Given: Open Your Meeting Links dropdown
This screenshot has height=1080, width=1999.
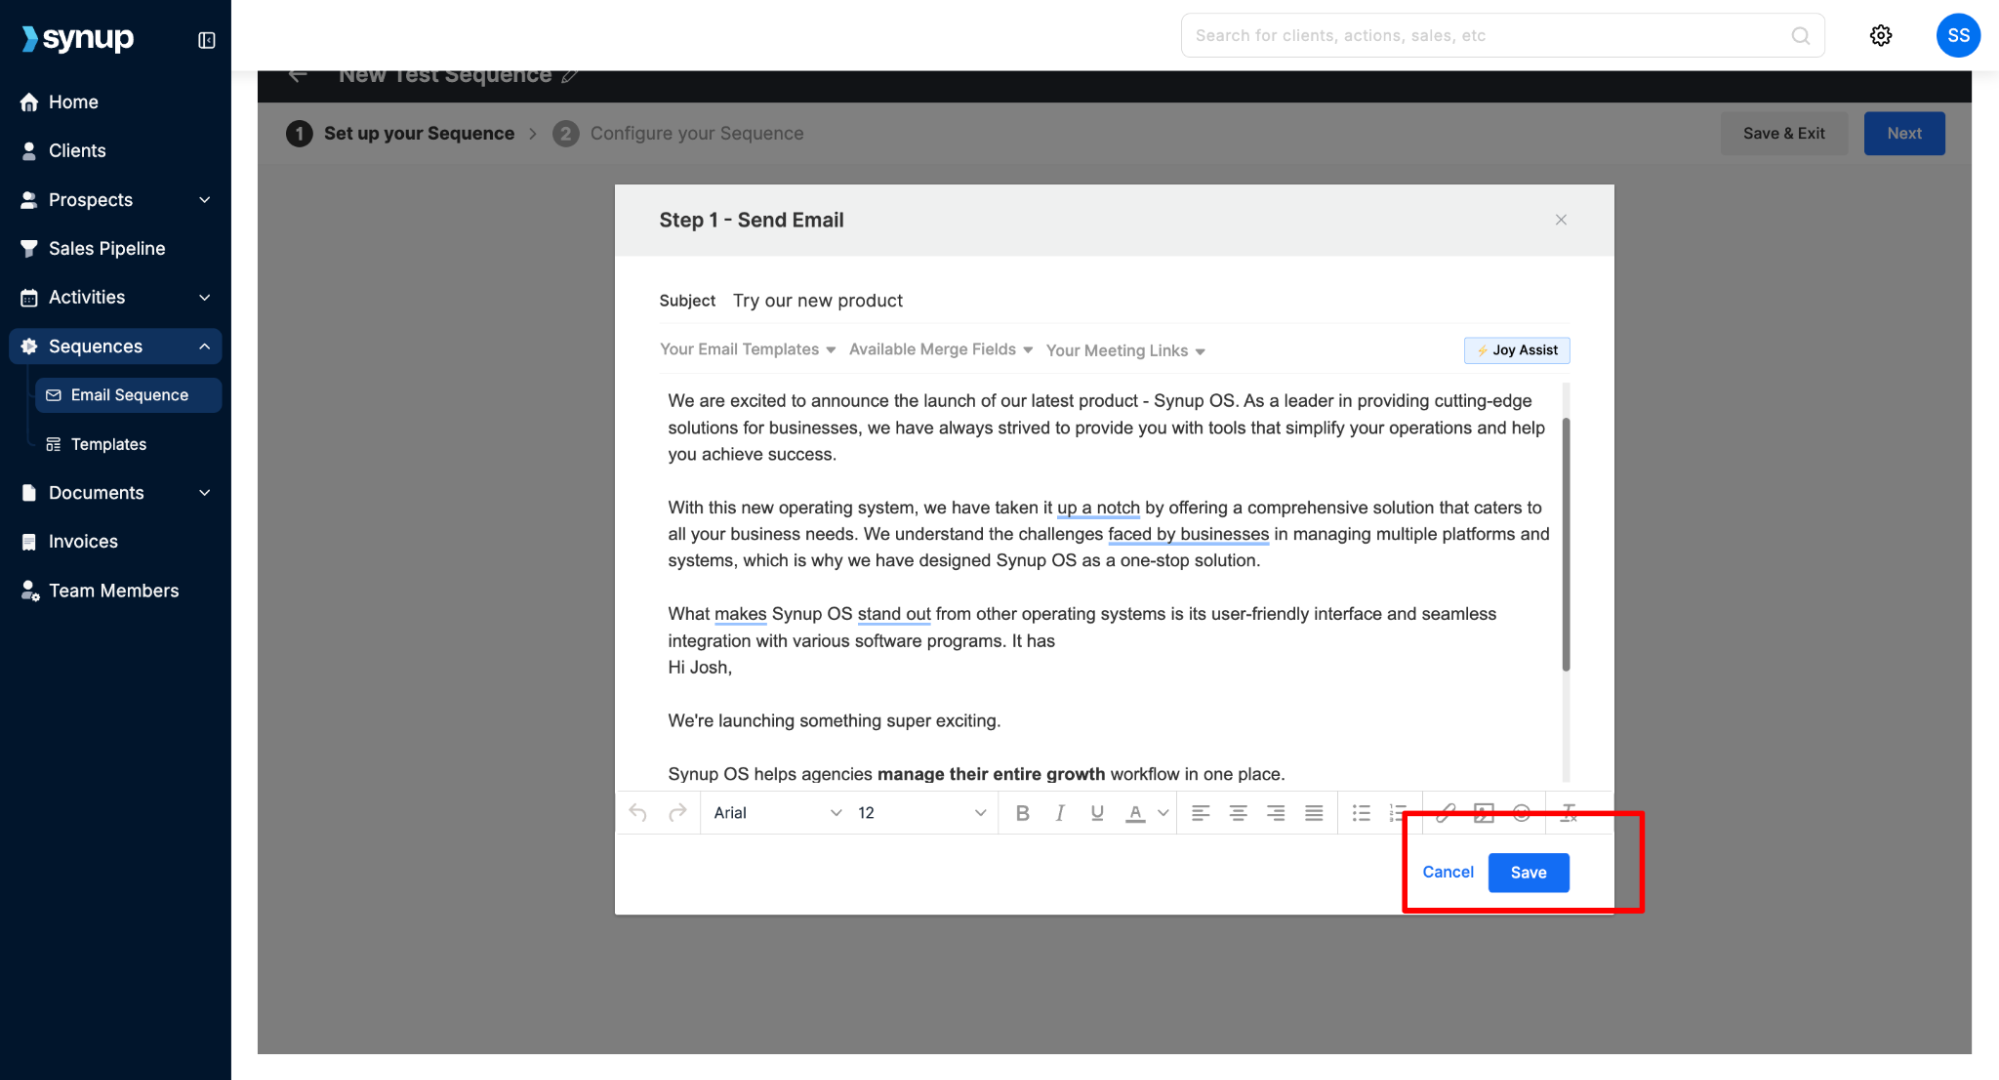Looking at the screenshot, I should coord(1125,350).
